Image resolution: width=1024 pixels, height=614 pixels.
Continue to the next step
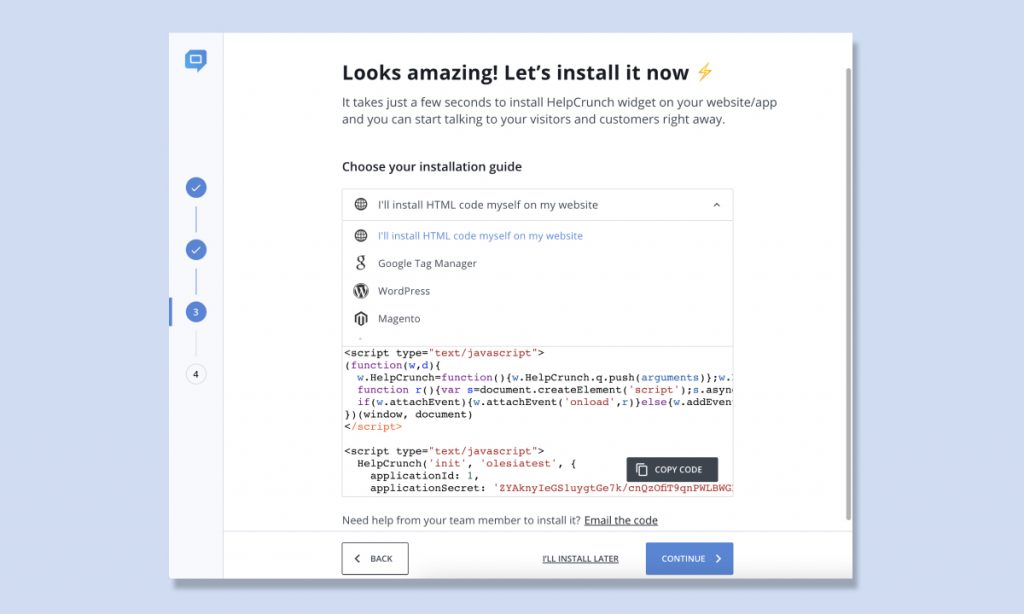click(x=689, y=558)
